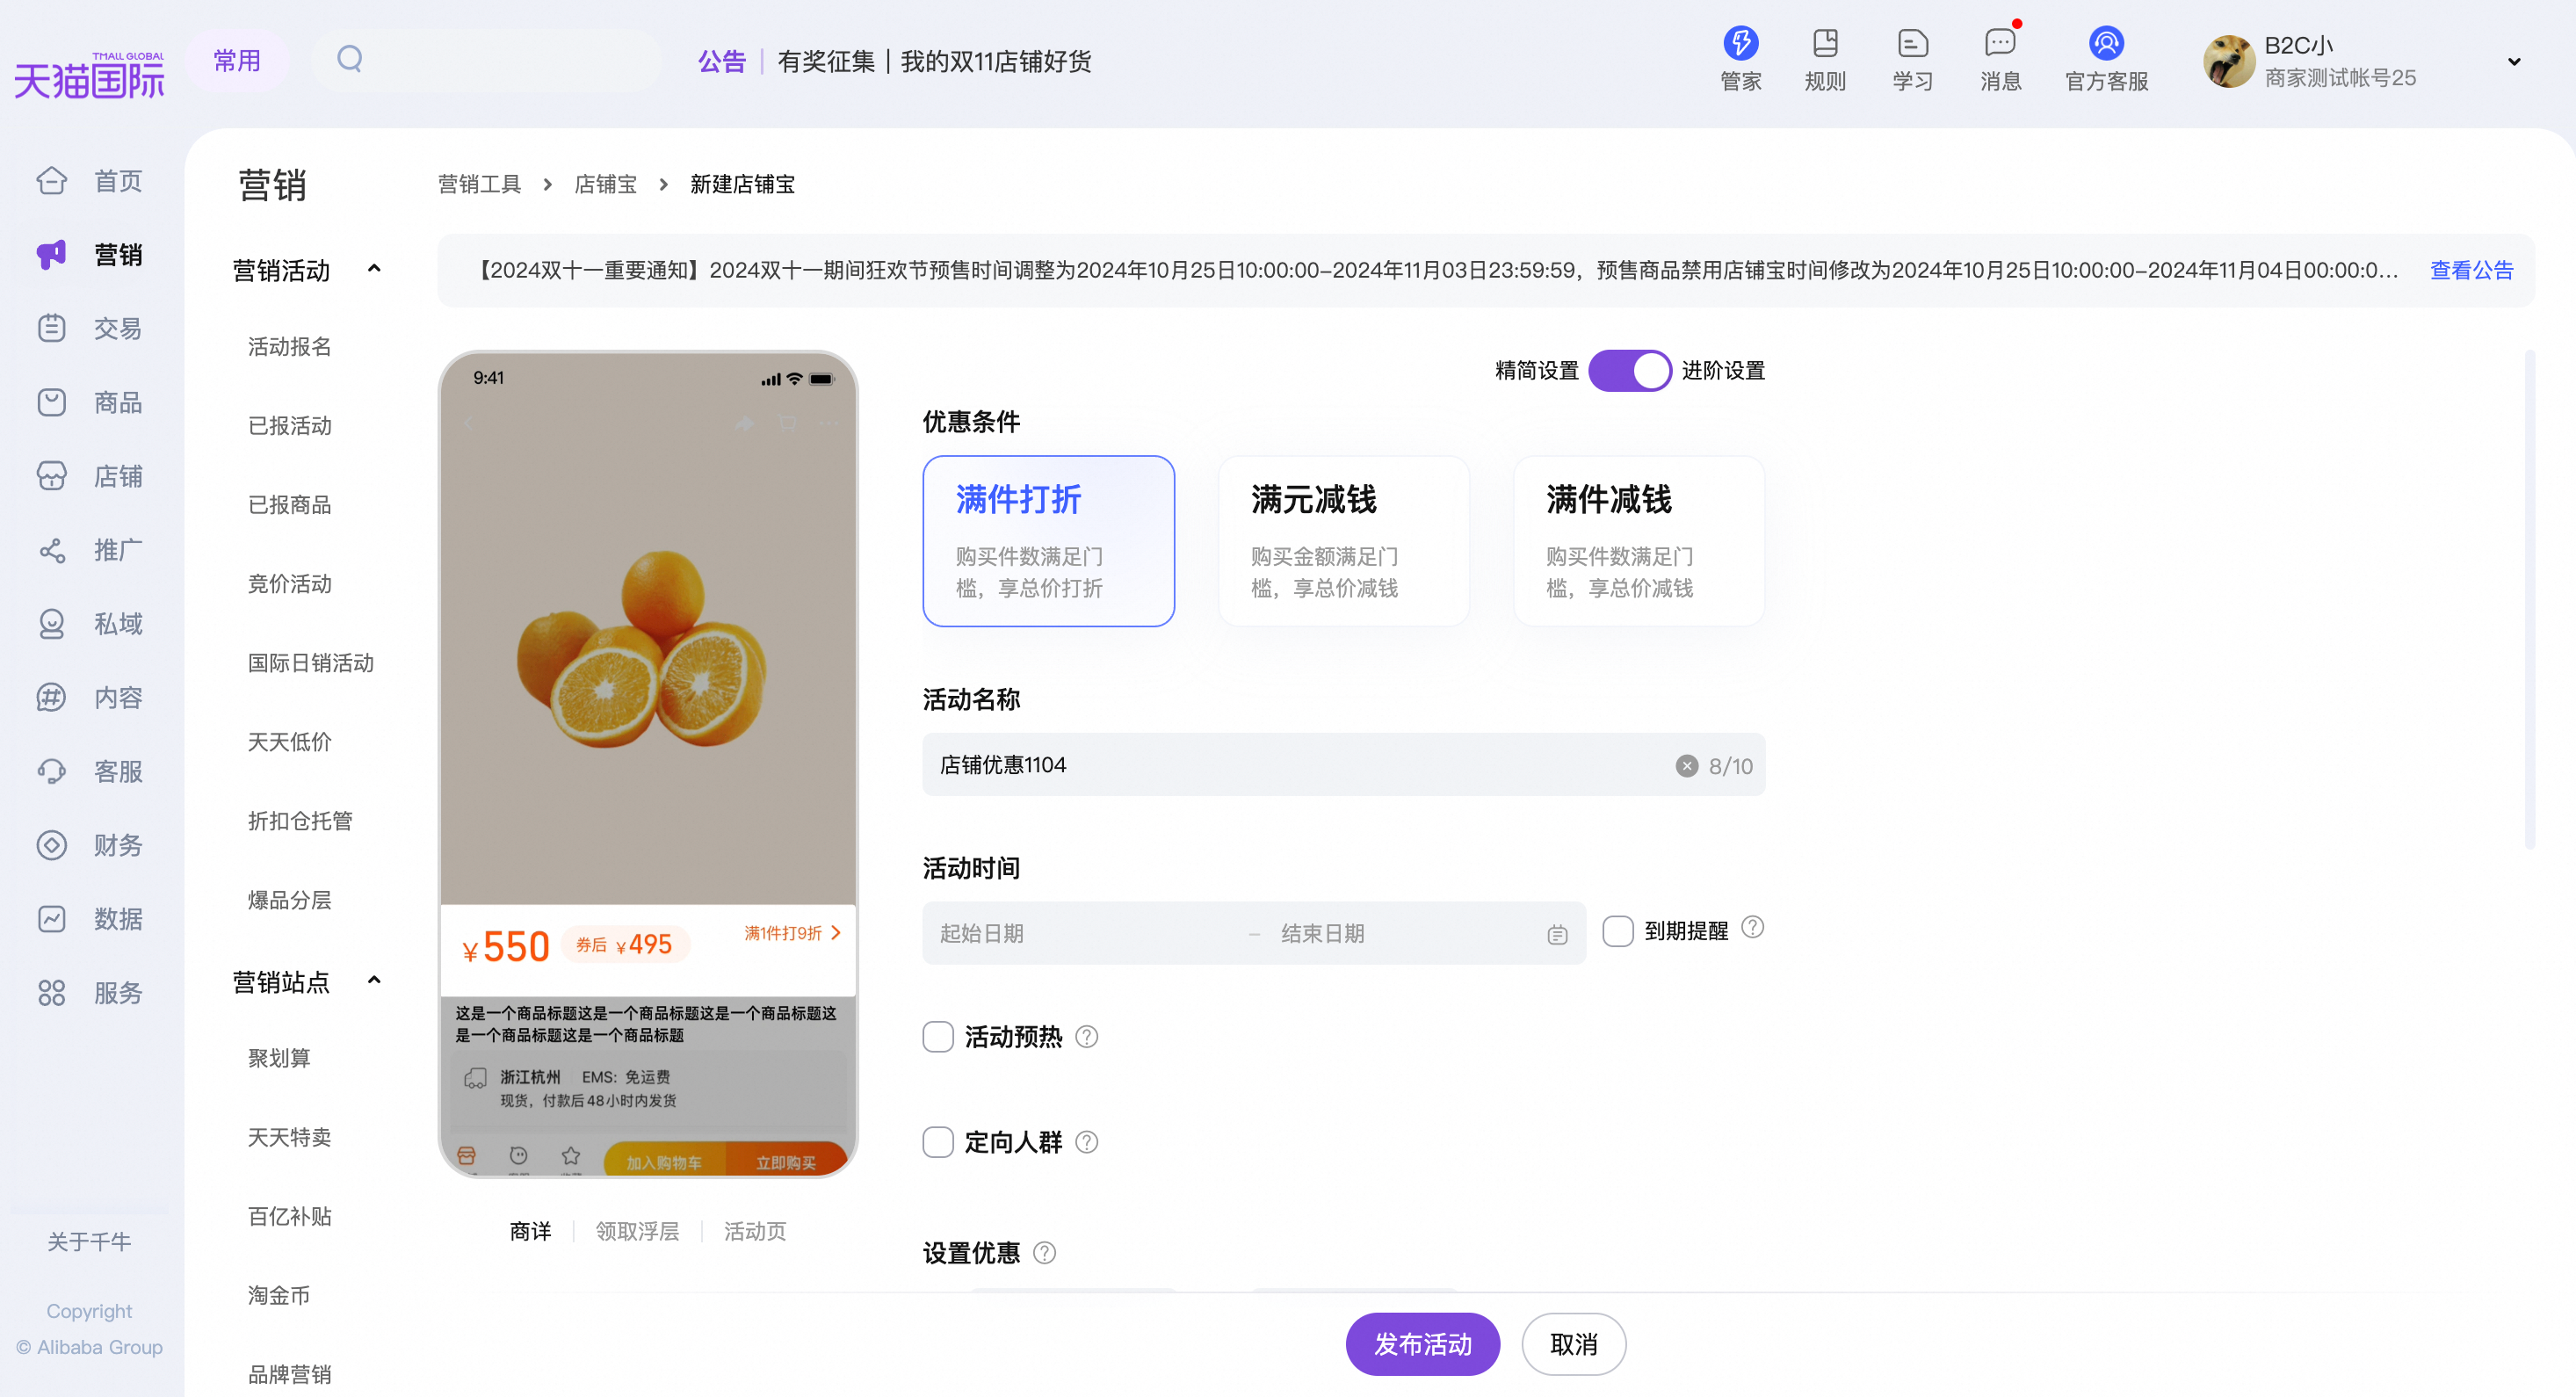Select 满元减钱 discount condition card
The width and height of the screenshot is (2576, 1397).
tap(1343, 541)
